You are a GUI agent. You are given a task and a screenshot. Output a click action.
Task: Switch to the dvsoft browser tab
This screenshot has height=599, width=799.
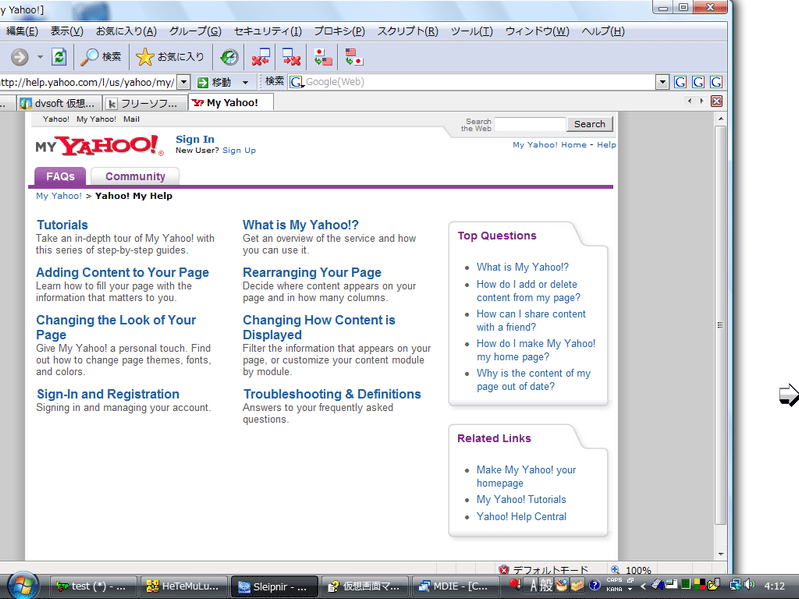tap(59, 103)
